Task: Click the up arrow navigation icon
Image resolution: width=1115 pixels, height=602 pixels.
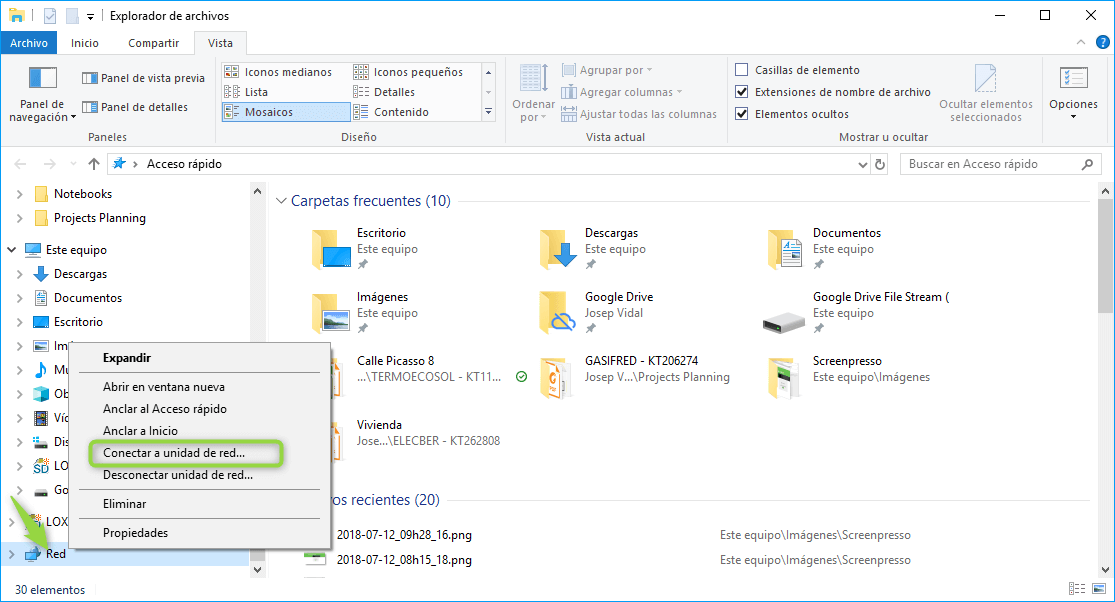Action: coord(94,164)
